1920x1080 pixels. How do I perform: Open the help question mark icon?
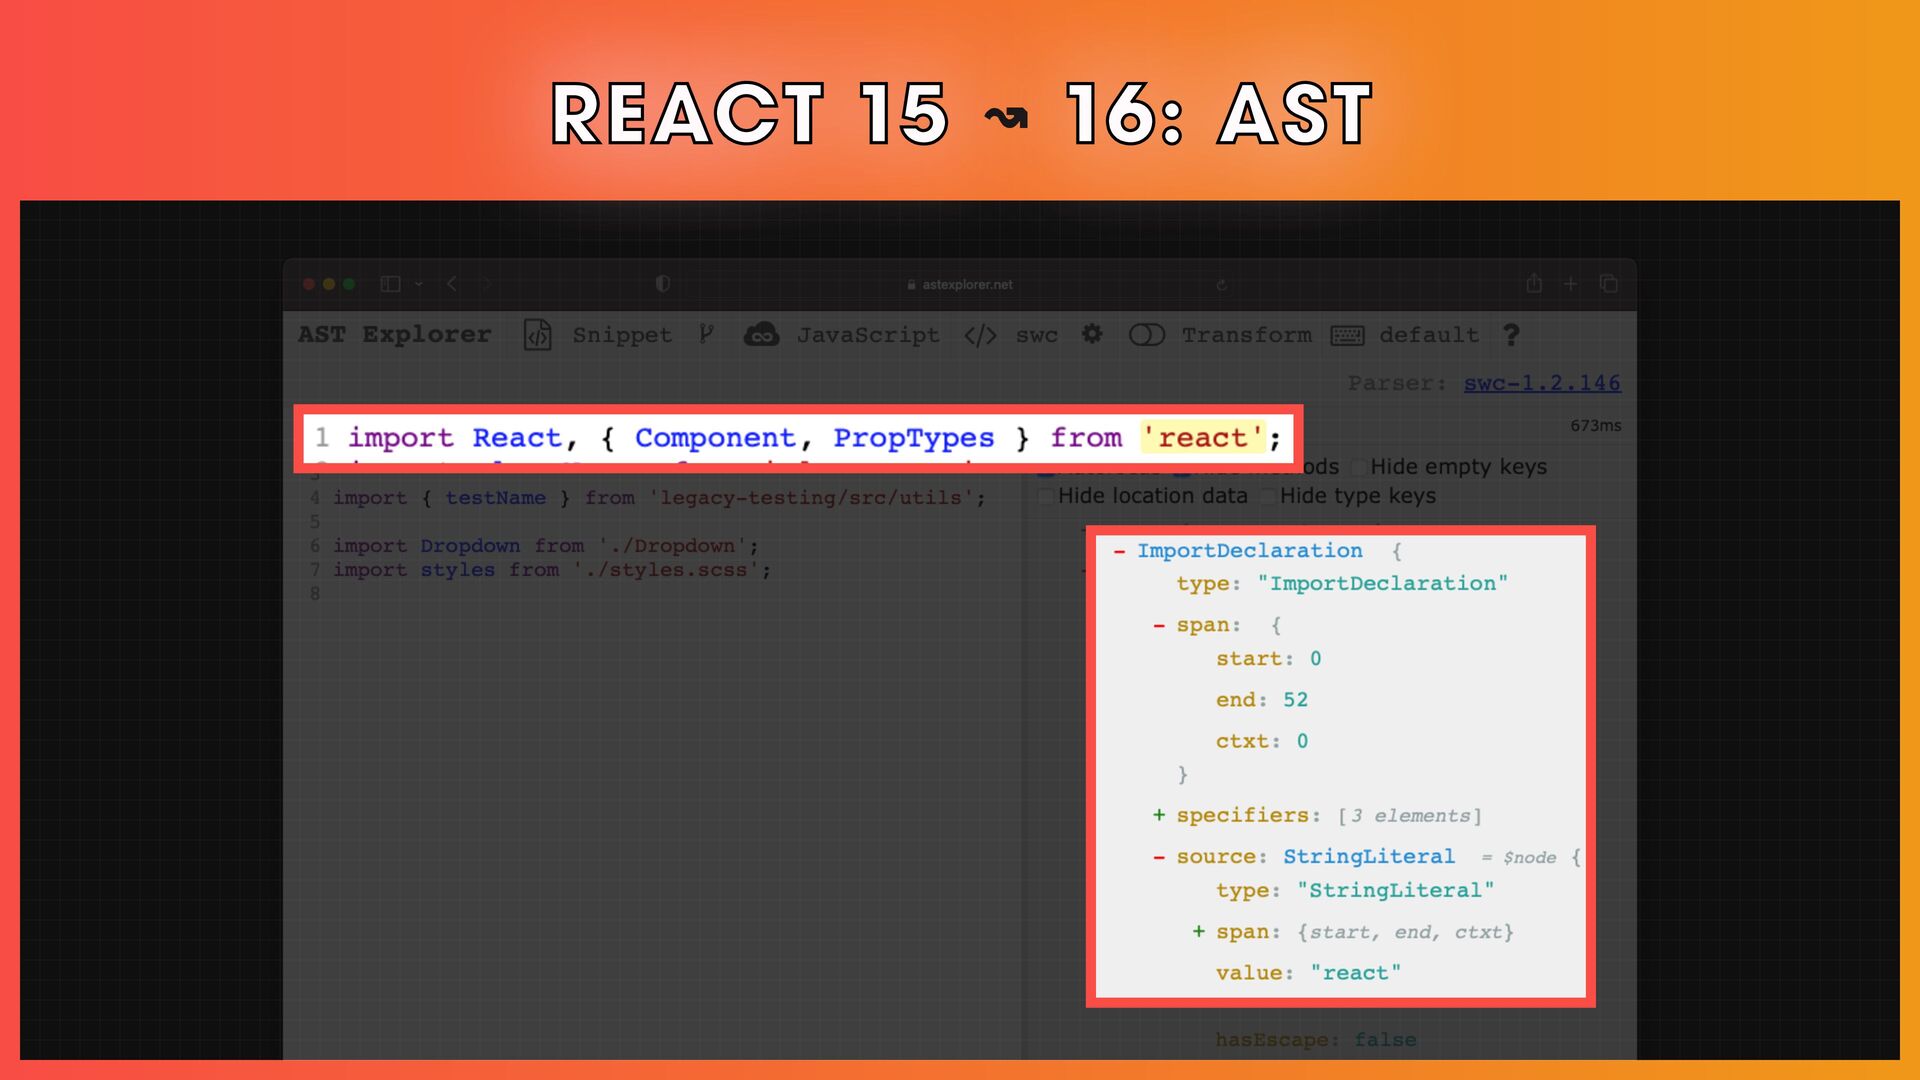[1511, 335]
